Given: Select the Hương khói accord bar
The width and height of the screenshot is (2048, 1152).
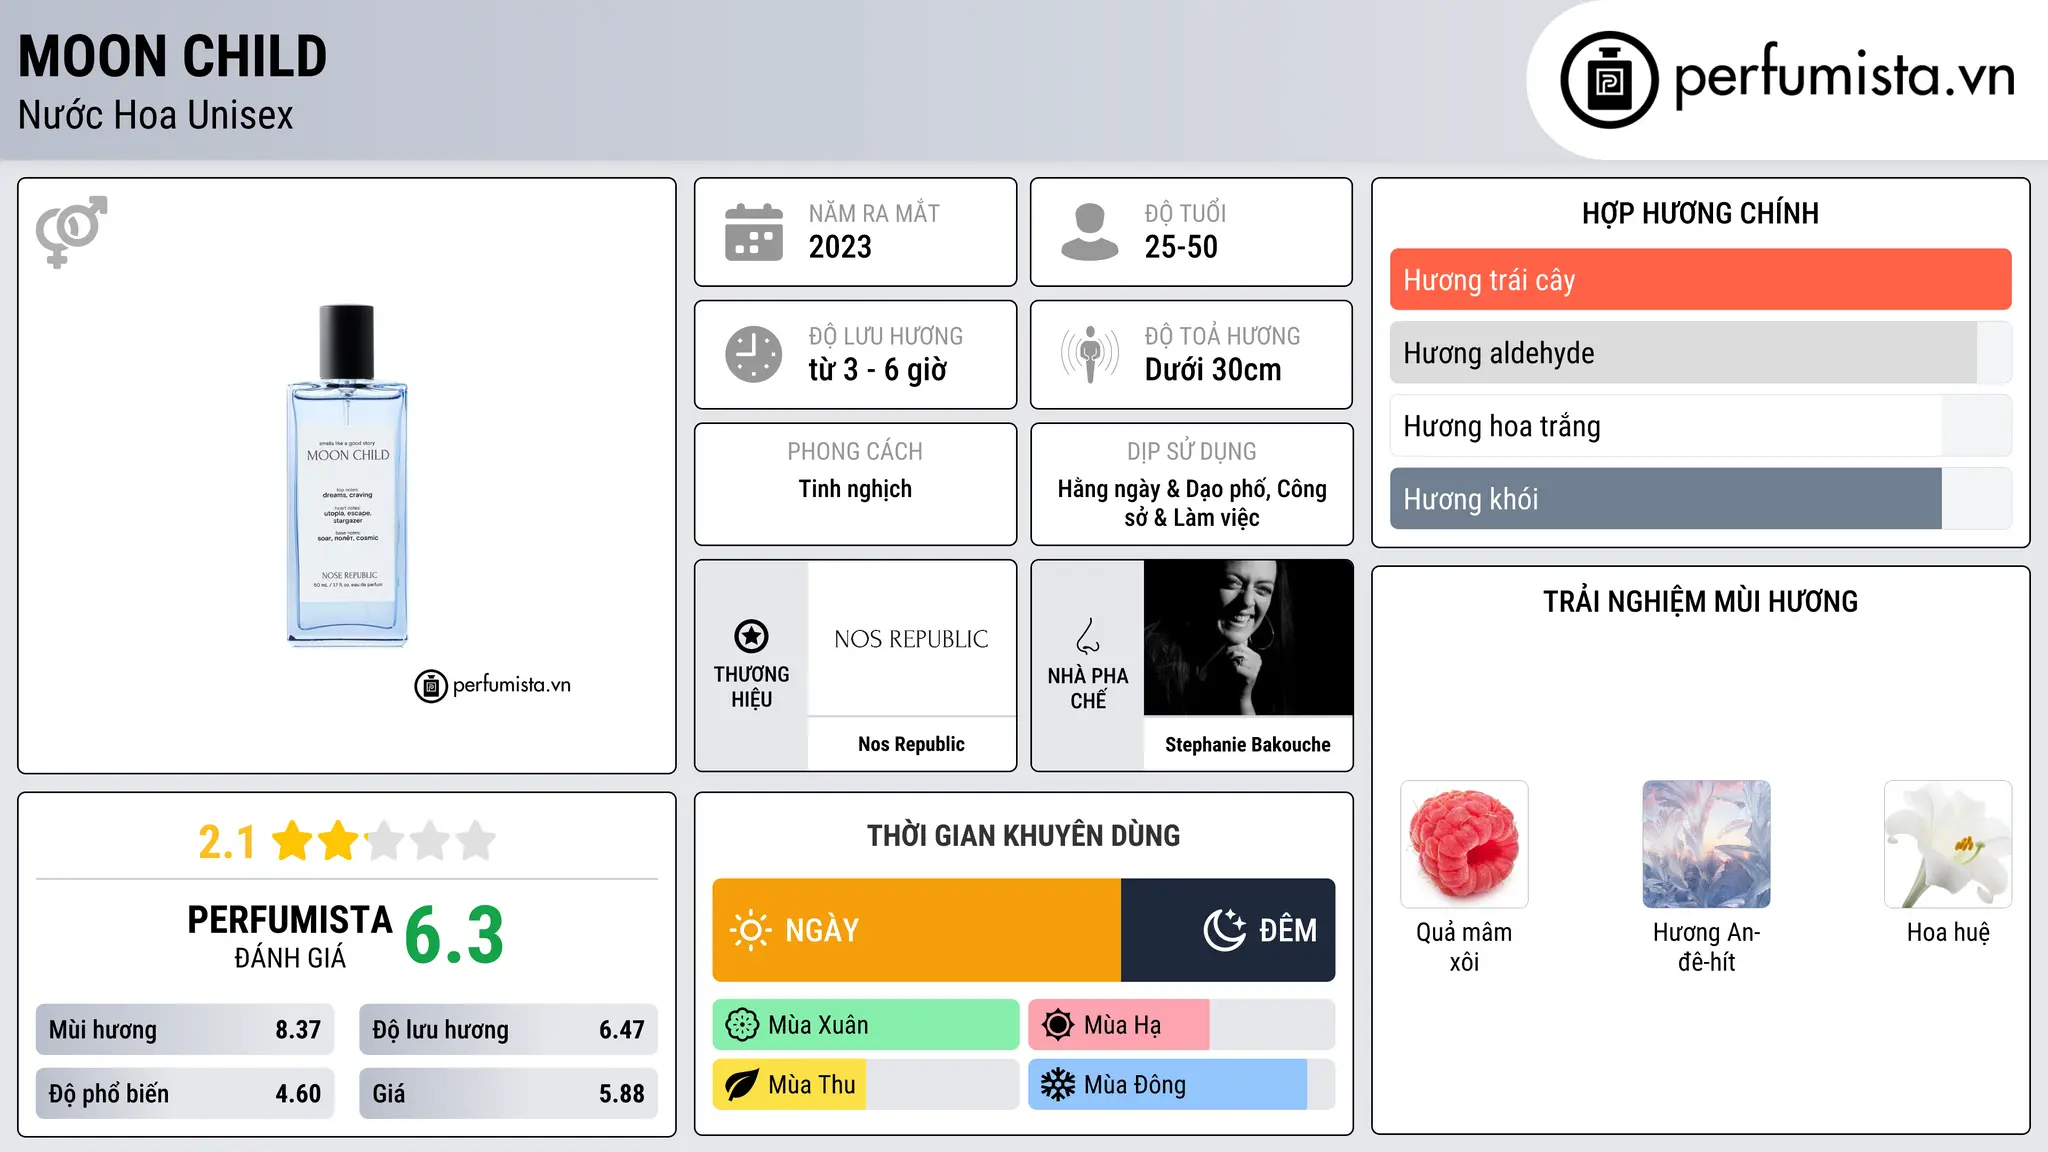Looking at the screenshot, I should [x=1700, y=499].
